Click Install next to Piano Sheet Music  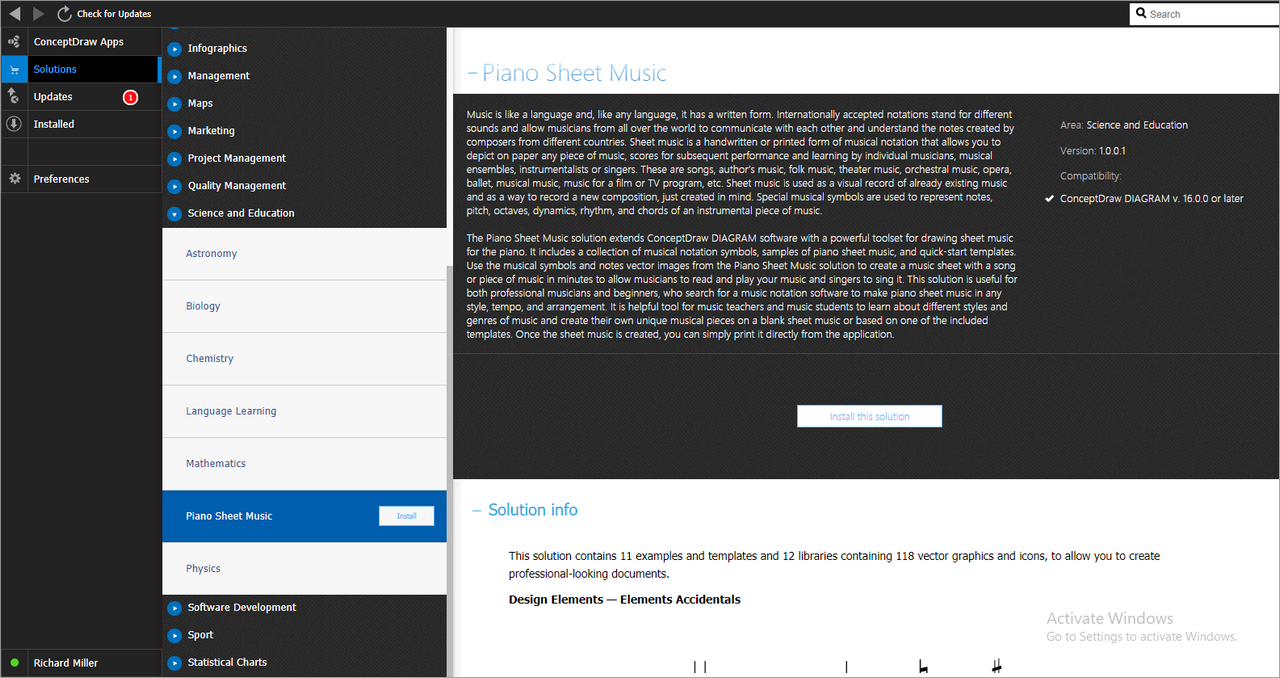point(406,516)
